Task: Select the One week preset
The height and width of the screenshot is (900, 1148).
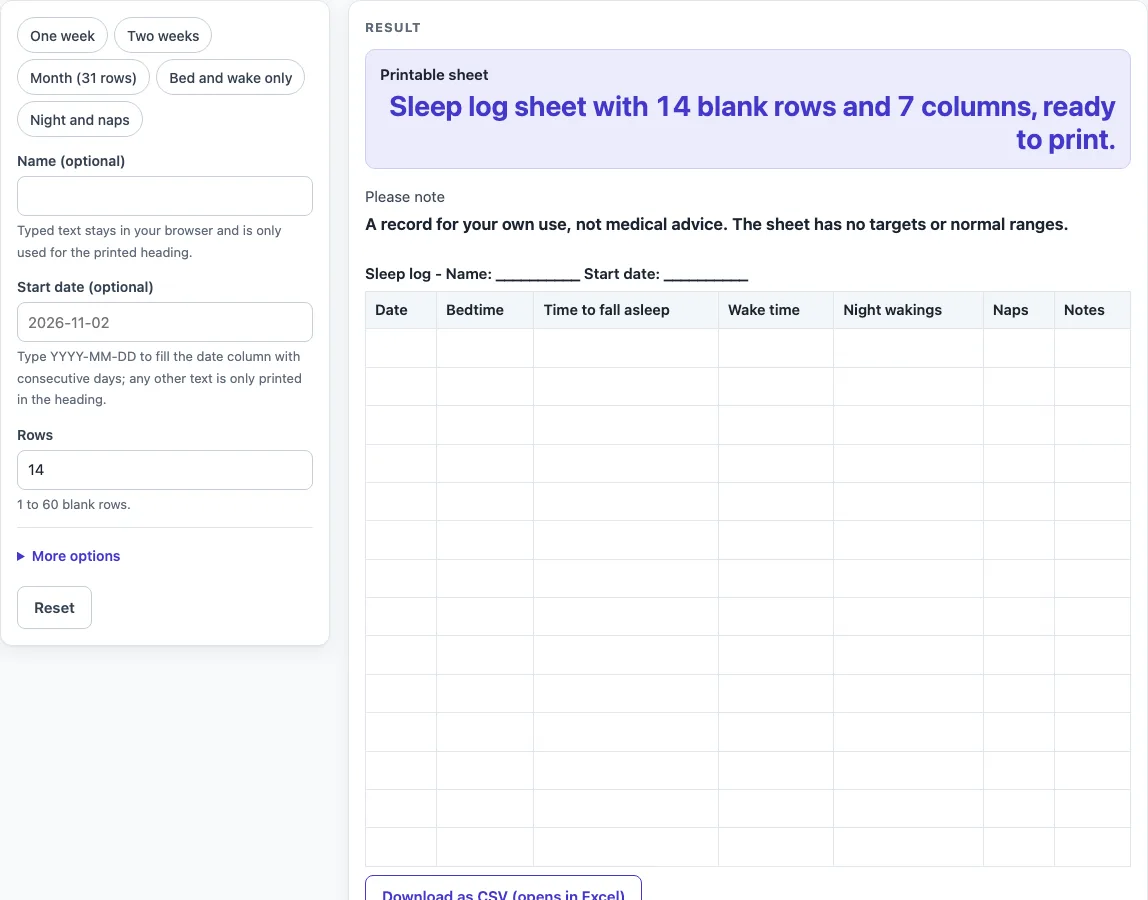Action: [62, 36]
